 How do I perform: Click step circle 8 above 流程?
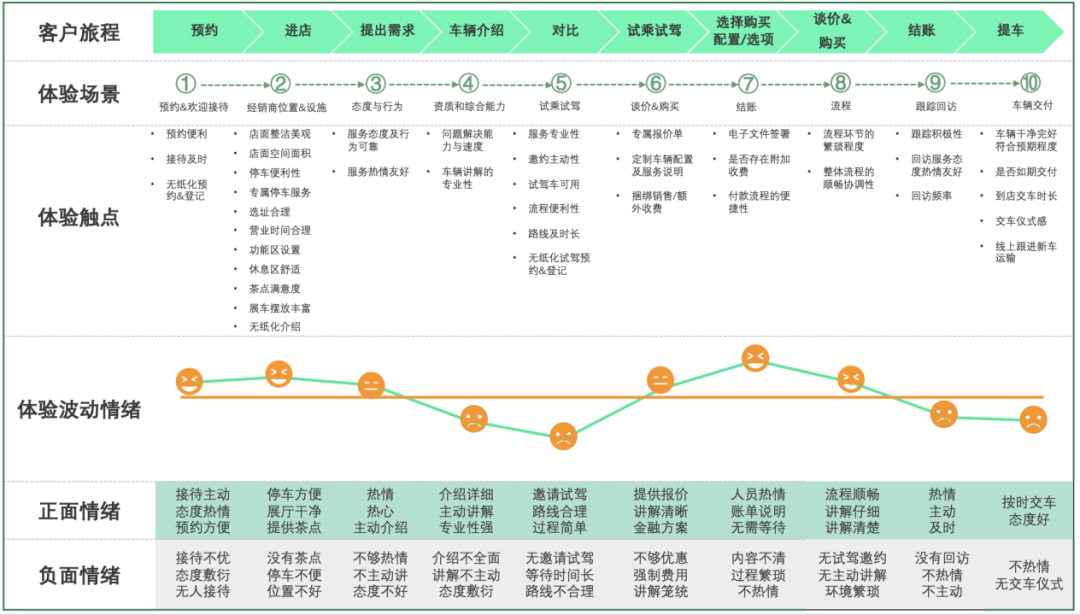[x=840, y=84]
